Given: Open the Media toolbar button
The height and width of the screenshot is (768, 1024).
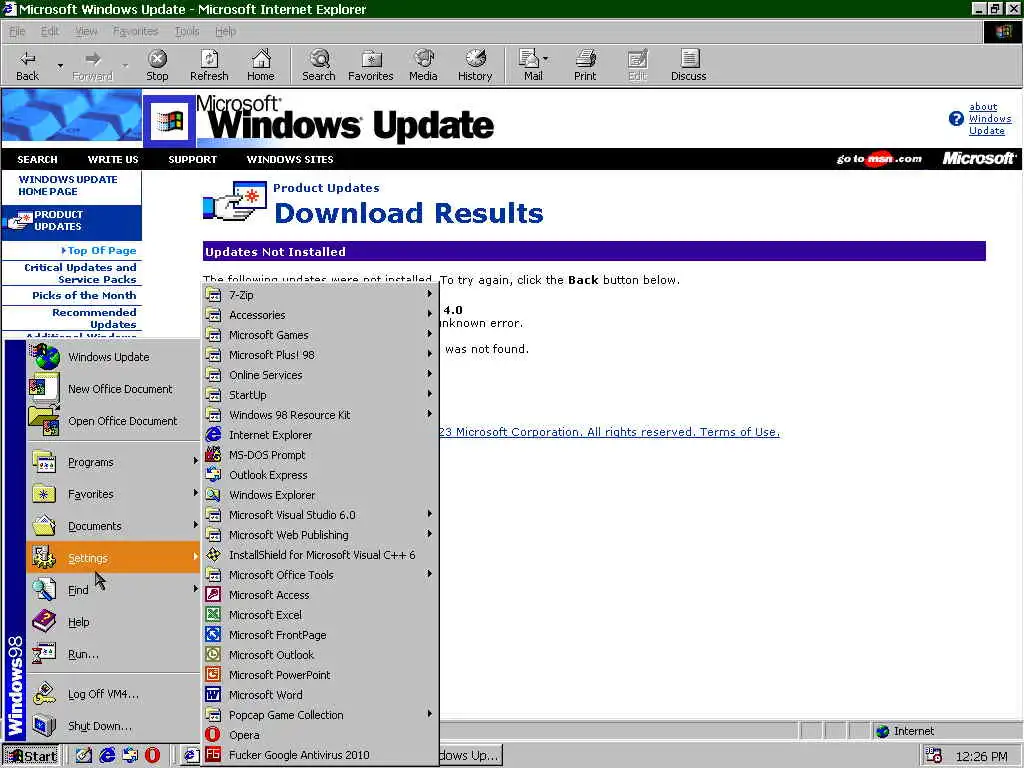Looking at the screenshot, I should click(x=423, y=65).
